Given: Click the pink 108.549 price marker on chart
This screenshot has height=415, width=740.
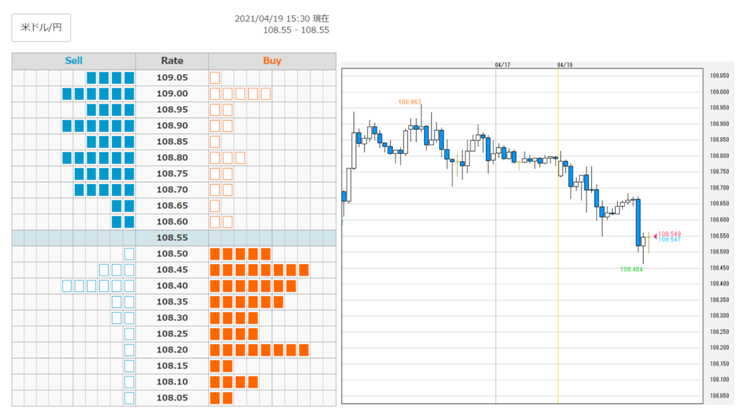Looking at the screenshot, I should pyautogui.click(x=669, y=234).
